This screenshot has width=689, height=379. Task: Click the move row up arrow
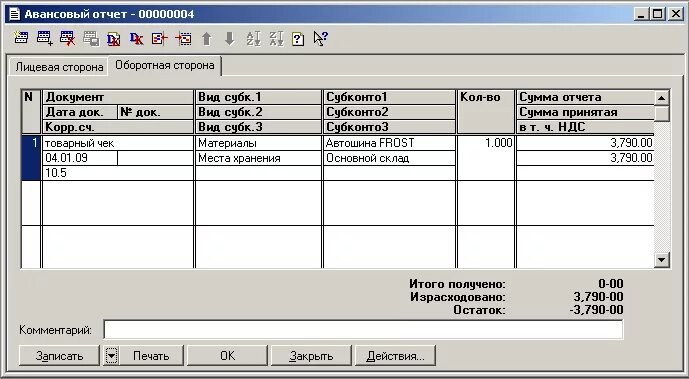207,39
